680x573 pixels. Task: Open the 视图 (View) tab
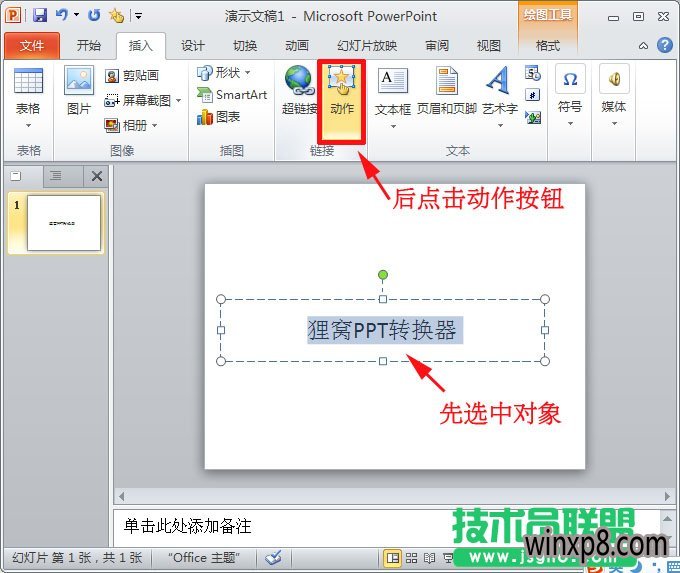pyautogui.click(x=489, y=46)
